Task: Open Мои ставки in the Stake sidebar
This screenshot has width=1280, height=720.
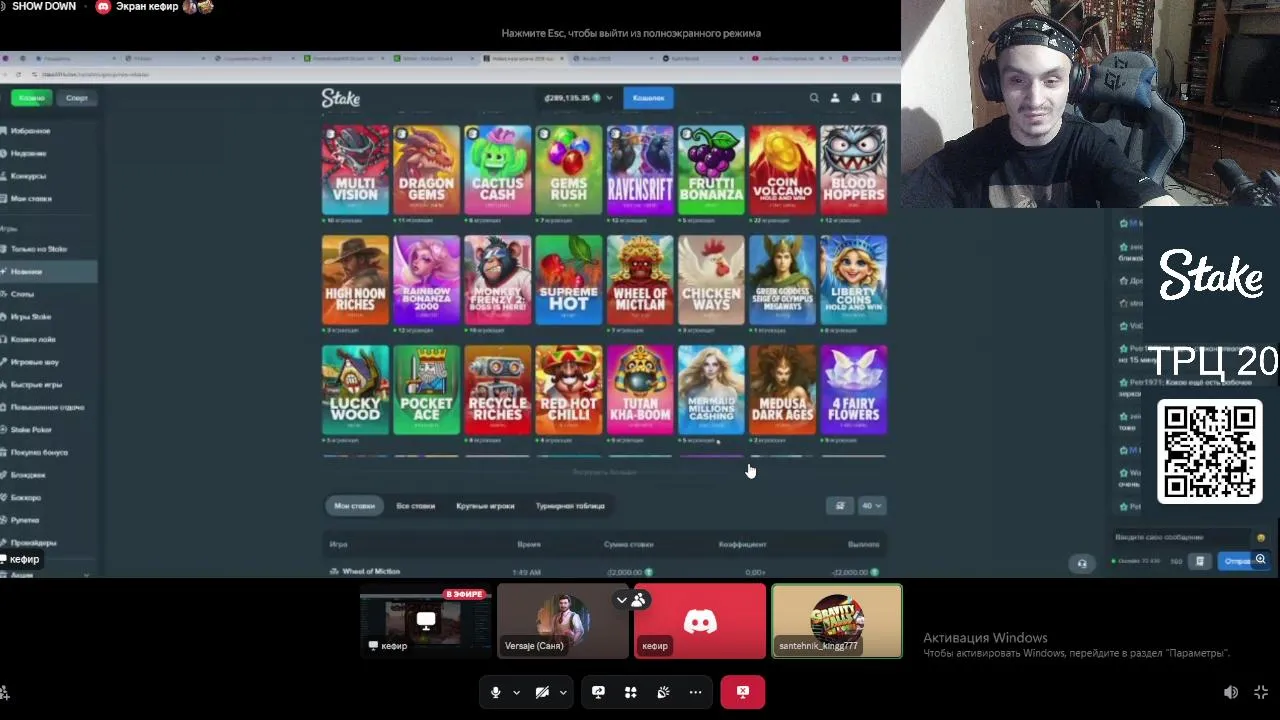Action: tap(31, 198)
